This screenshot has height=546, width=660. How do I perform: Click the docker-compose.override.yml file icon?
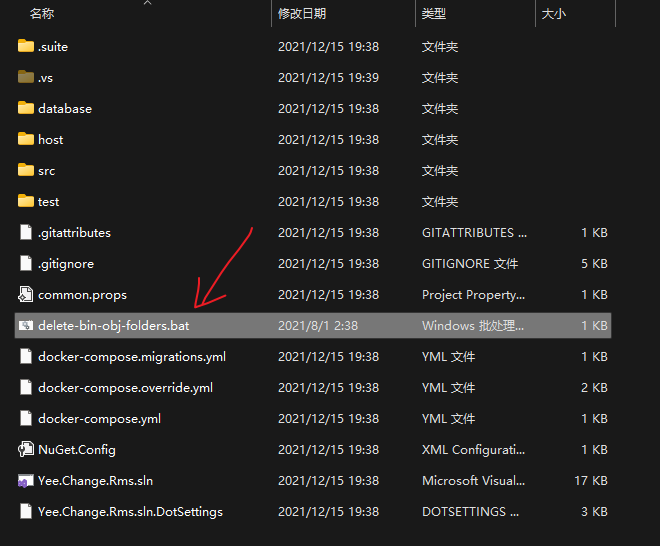coord(26,387)
